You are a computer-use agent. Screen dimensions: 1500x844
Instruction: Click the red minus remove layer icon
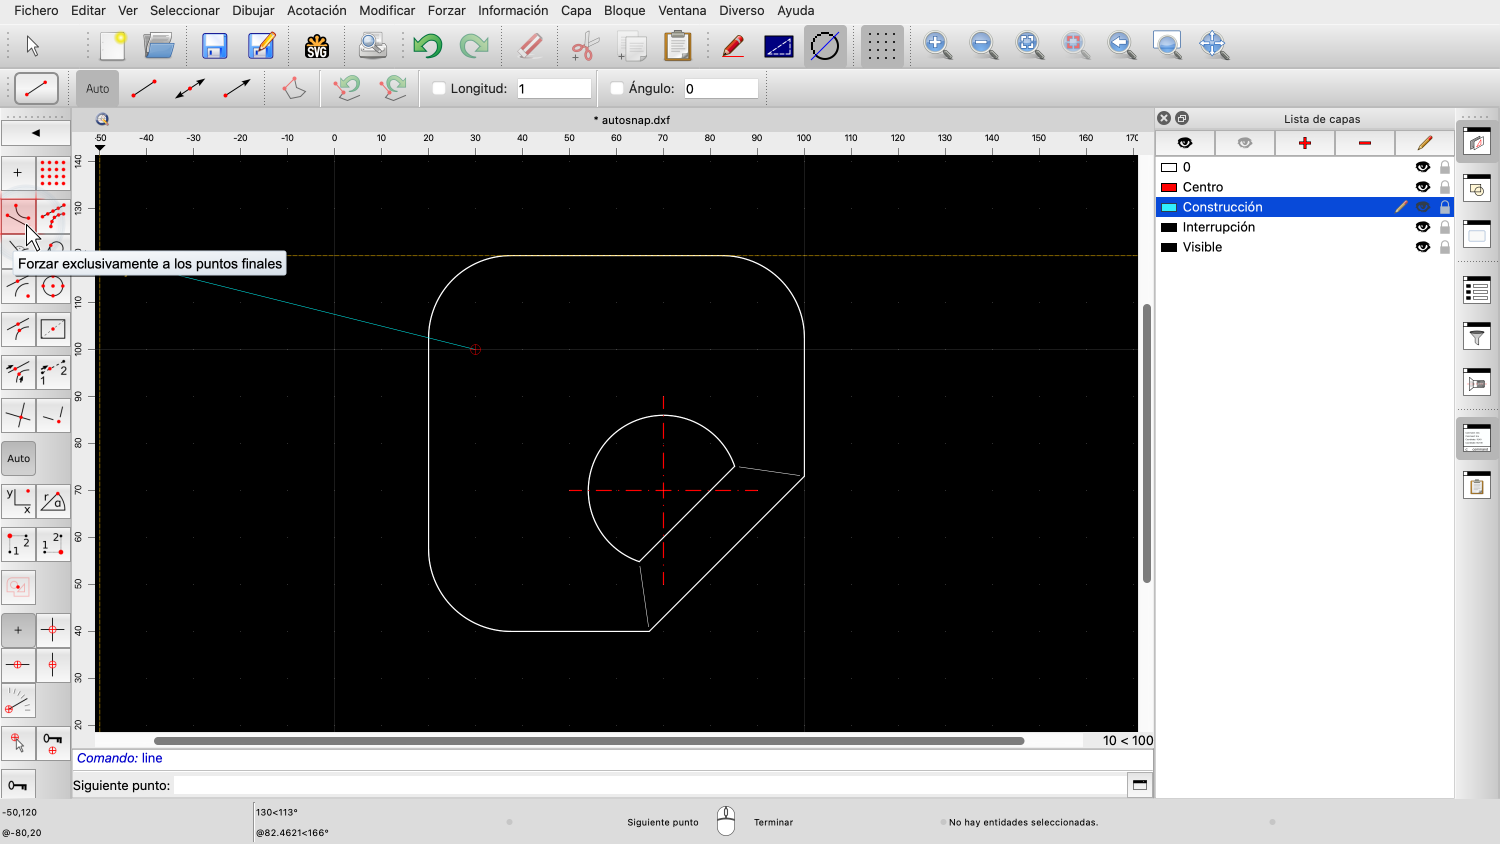coord(1364,143)
